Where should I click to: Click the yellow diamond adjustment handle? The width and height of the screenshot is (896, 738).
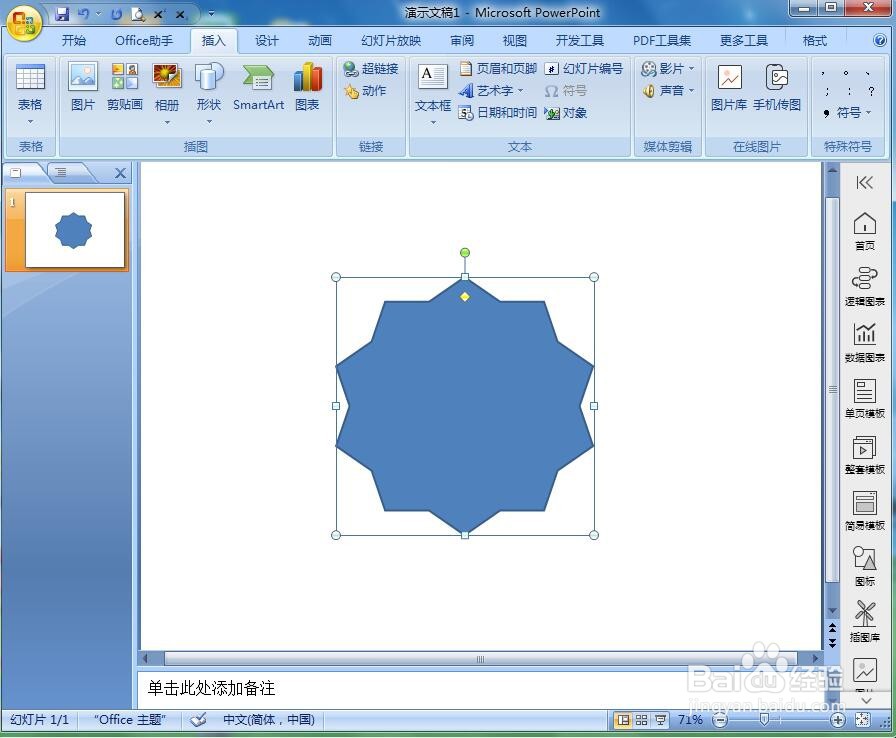coord(465,296)
